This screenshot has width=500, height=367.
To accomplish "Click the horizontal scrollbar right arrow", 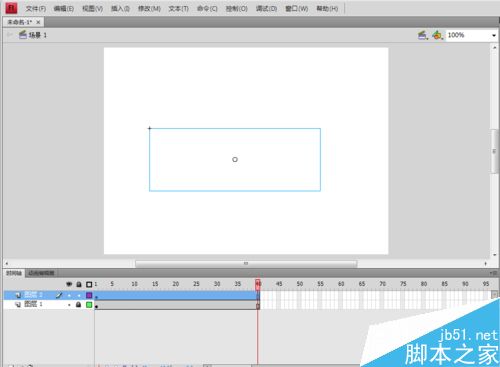I will (486, 264).
